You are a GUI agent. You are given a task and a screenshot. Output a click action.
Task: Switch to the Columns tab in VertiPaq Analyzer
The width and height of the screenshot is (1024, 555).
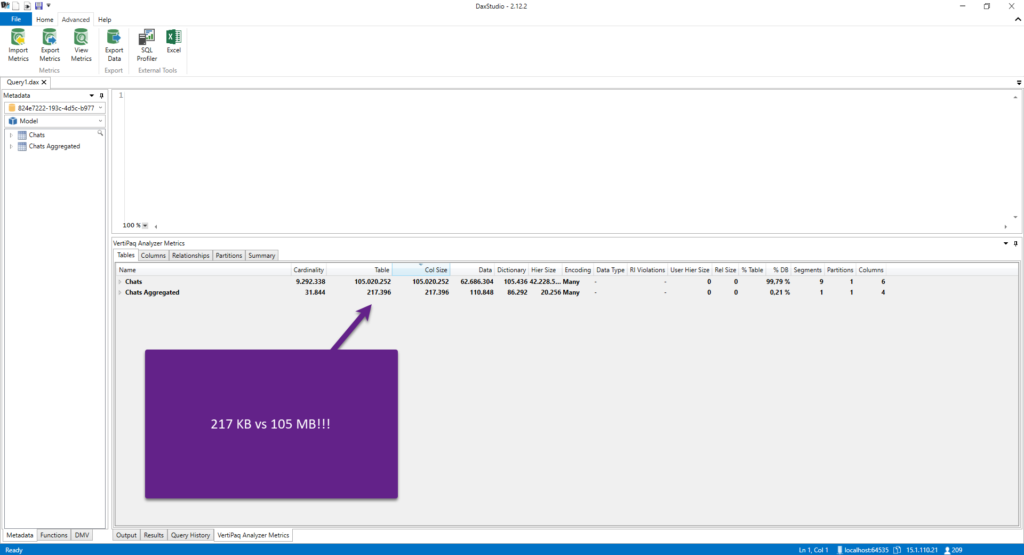pos(153,255)
